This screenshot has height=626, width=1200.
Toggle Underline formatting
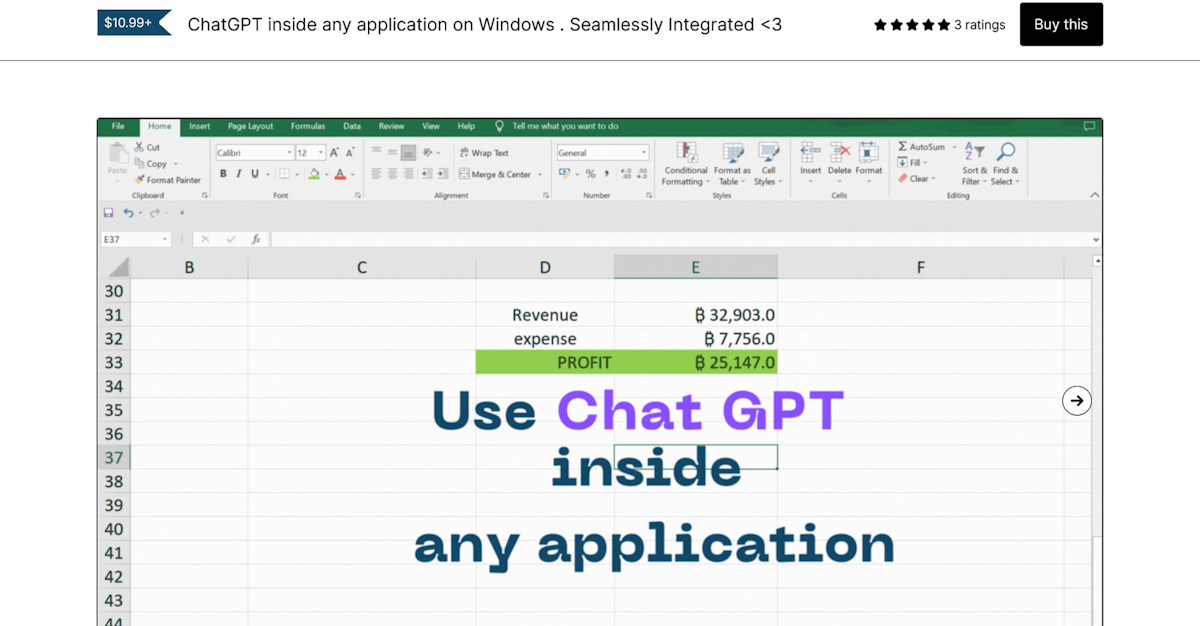[254, 174]
